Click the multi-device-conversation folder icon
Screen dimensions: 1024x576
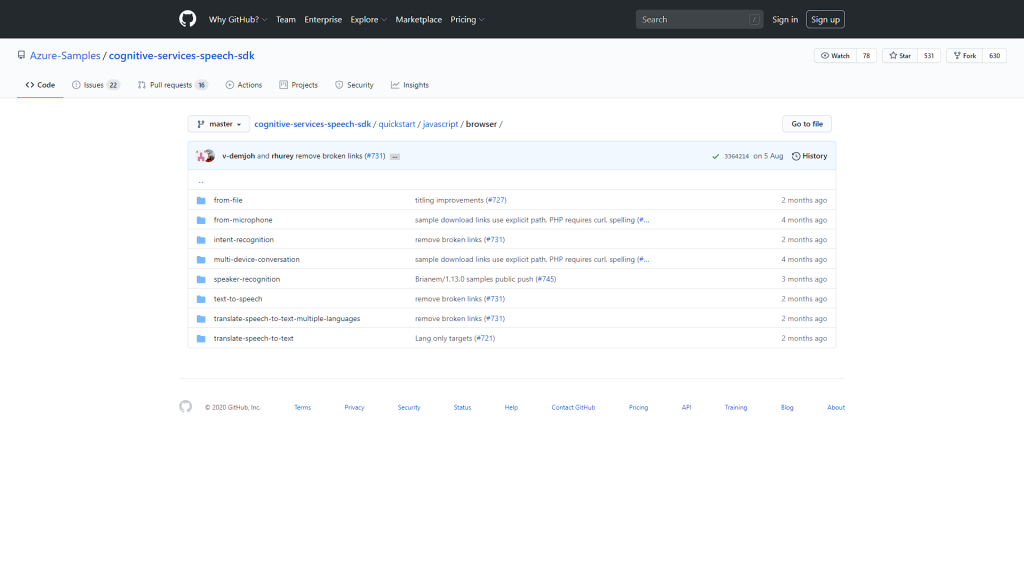point(201,259)
